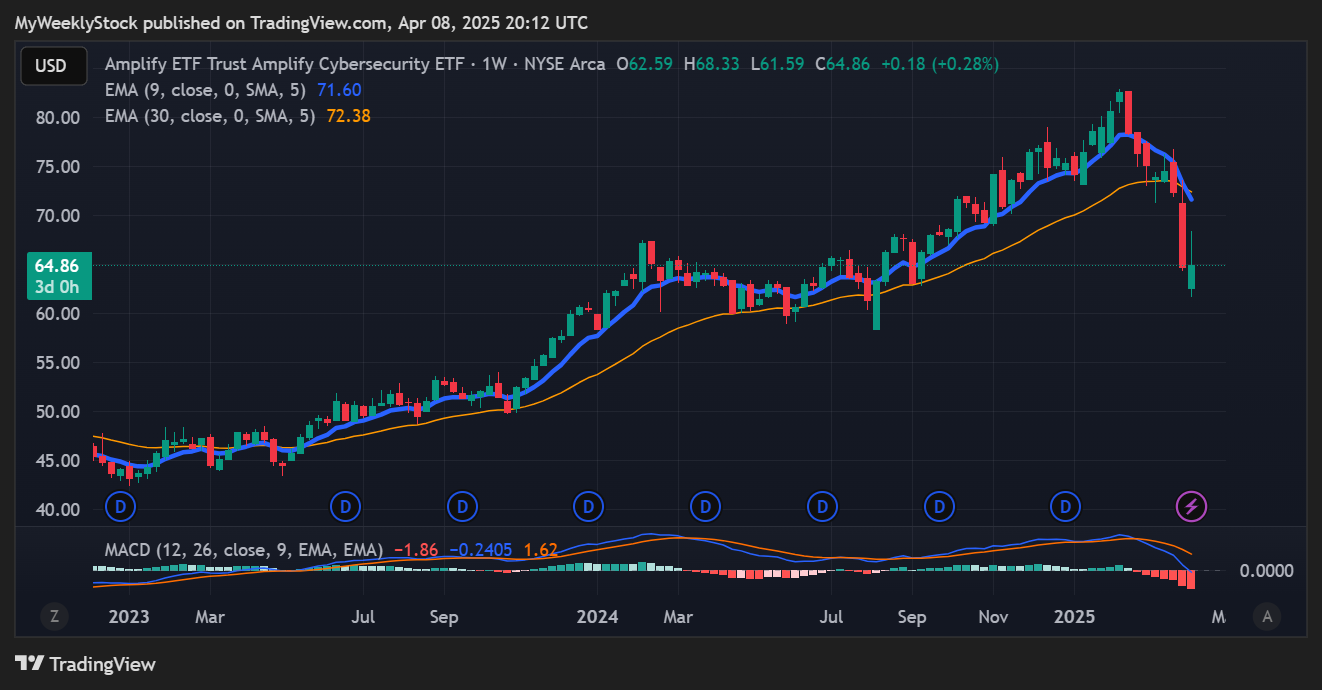Toggle the A auto-scale button
The width and height of the screenshot is (1322, 690).
click(x=1267, y=616)
